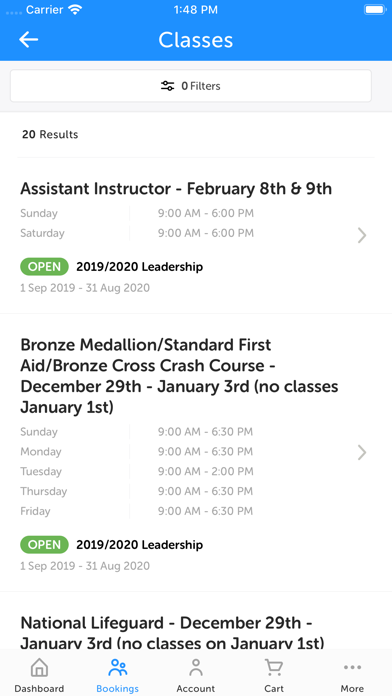Image resolution: width=392 pixels, height=696 pixels.
Task: Open National Lifeguard December 29th class
Action: coord(172,633)
